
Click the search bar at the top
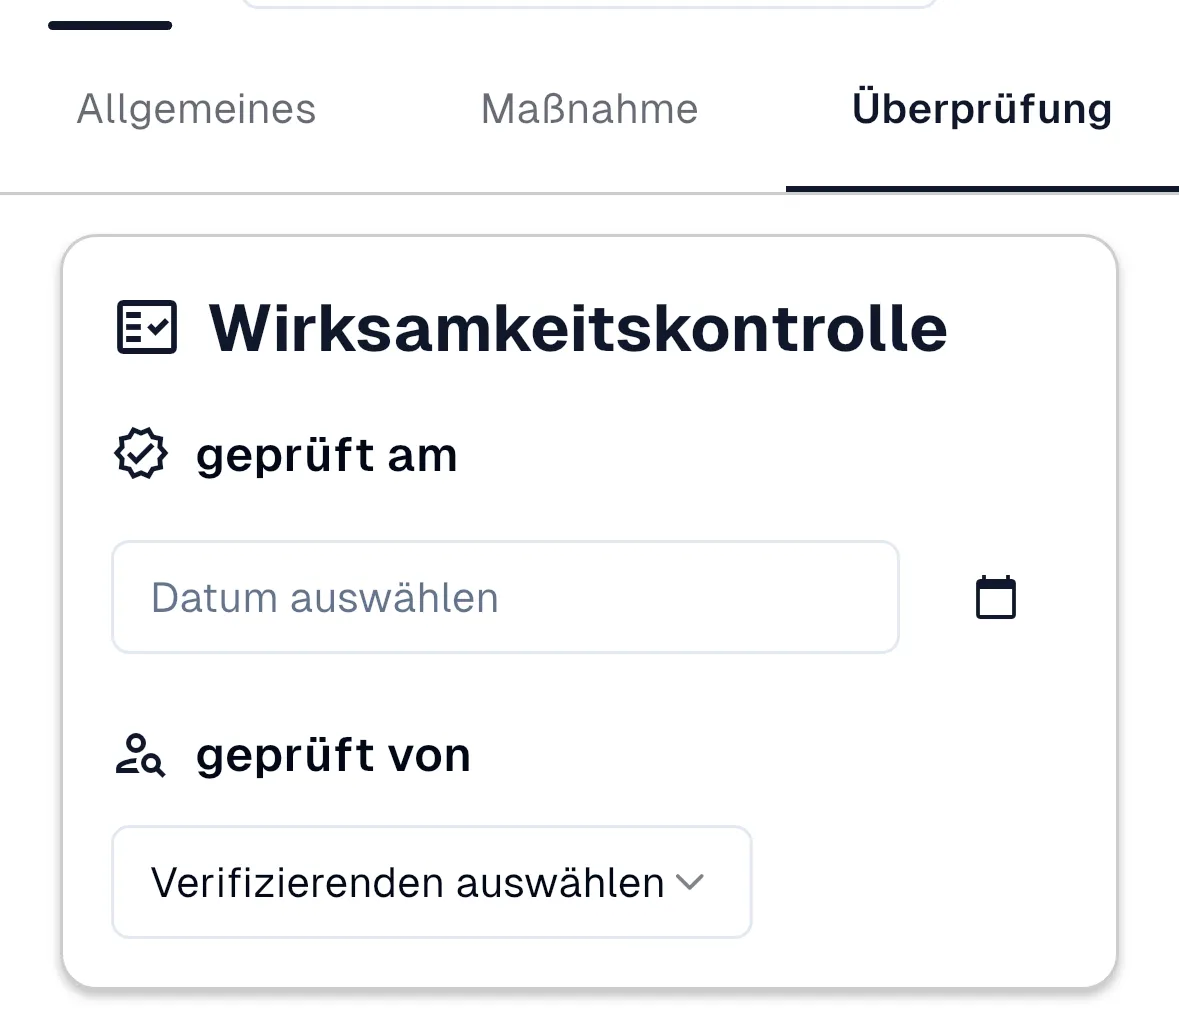click(590, 3)
